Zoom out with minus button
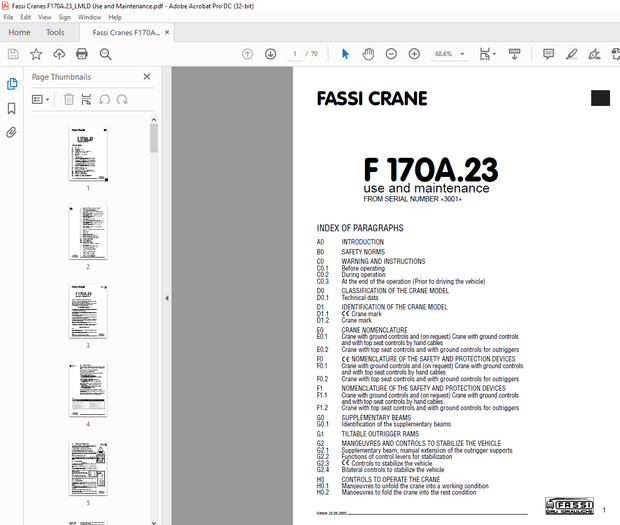The width and height of the screenshot is (620, 525). [391, 54]
